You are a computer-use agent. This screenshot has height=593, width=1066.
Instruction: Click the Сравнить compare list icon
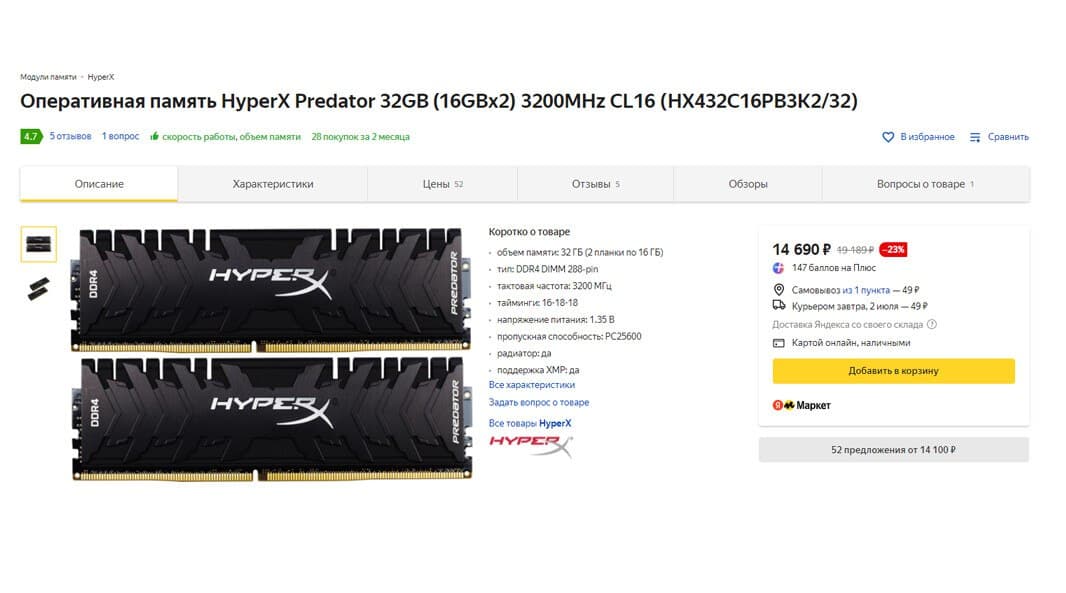(975, 137)
